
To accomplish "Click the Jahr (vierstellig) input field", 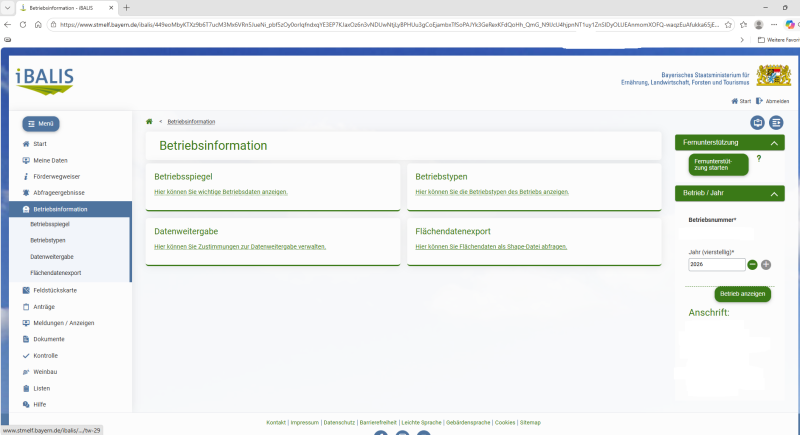I will click(x=715, y=265).
